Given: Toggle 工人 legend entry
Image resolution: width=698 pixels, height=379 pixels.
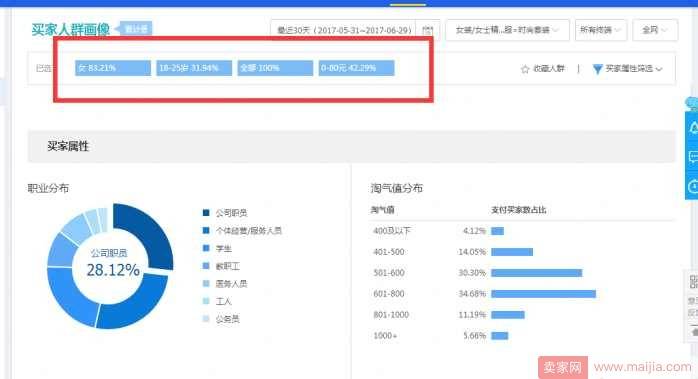Looking at the screenshot, I should (x=217, y=302).
